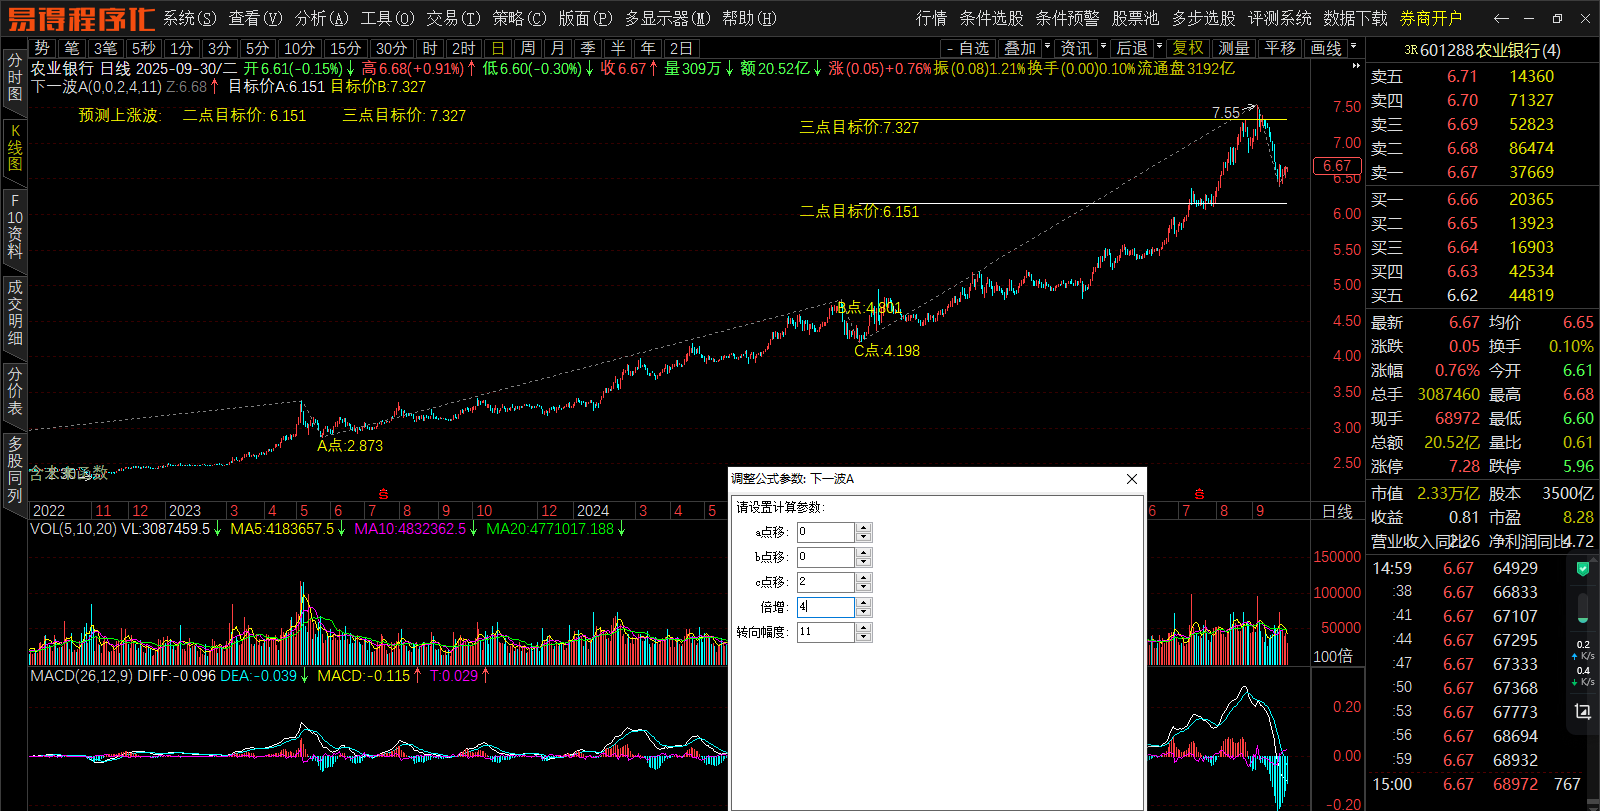Click the double-arrow expand icon above the price axis
Screen dimensions: 1600x811
[x=1355, y=67]
